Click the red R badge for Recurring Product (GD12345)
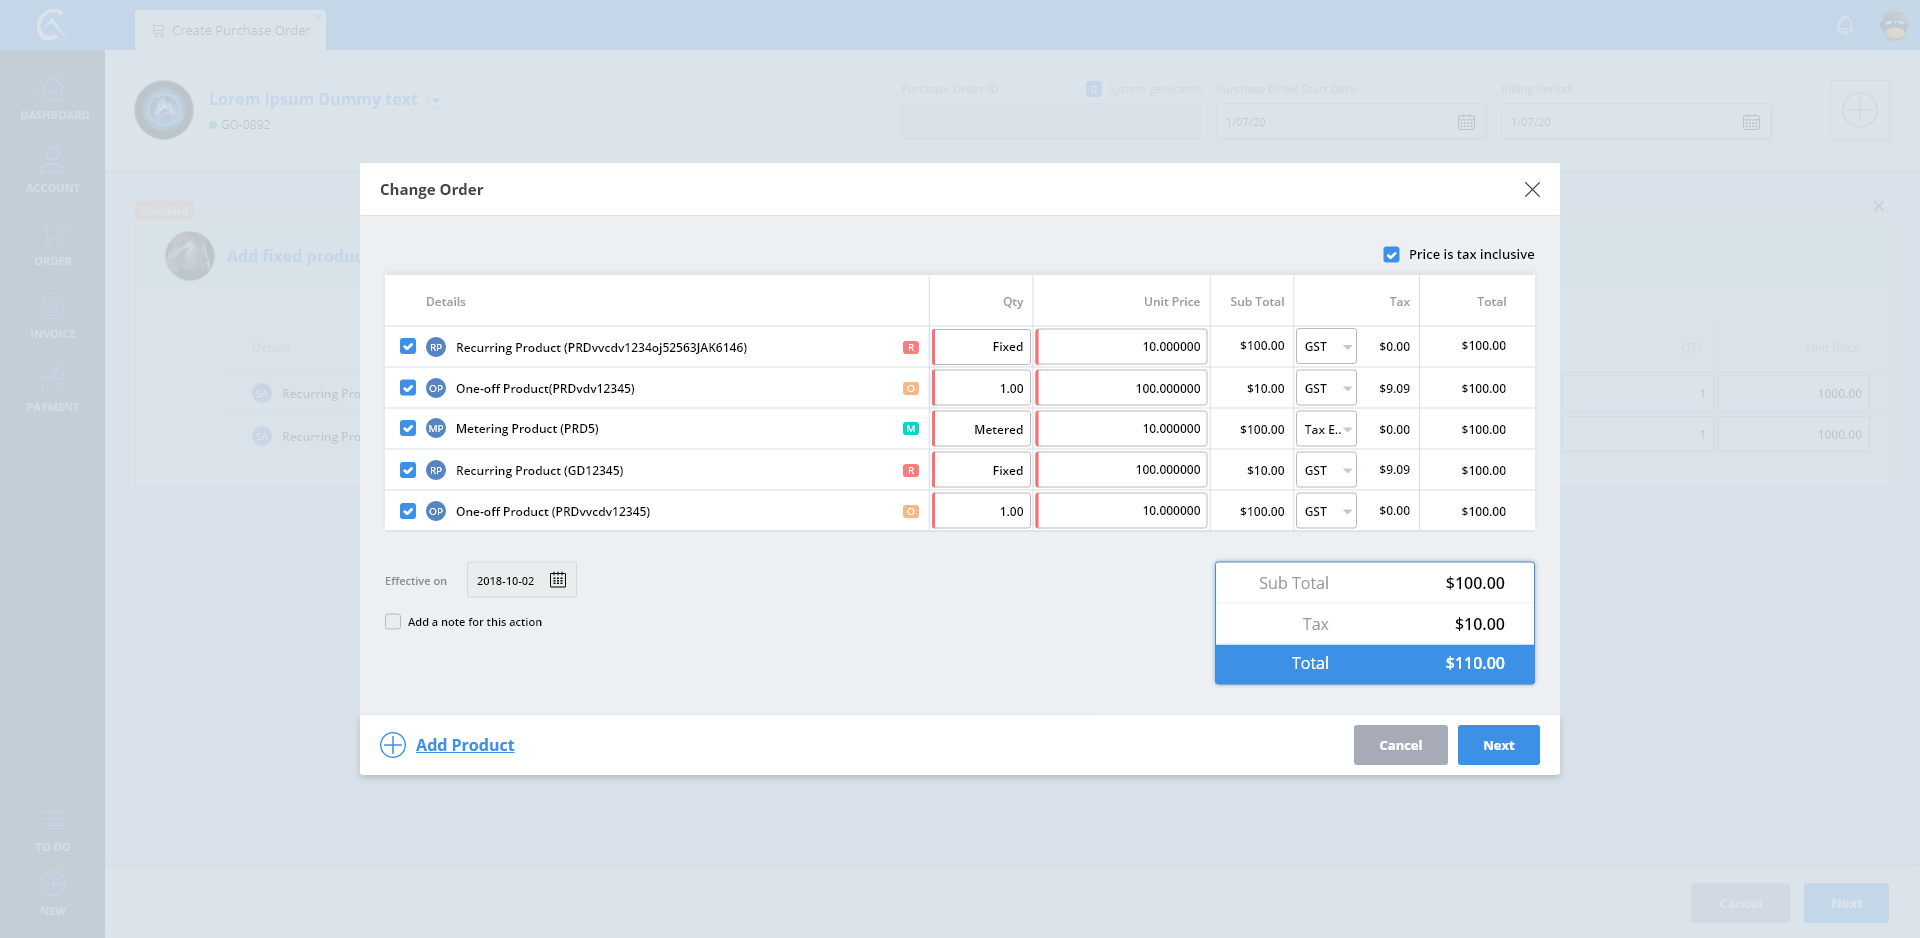 click(x=911, y=470)
